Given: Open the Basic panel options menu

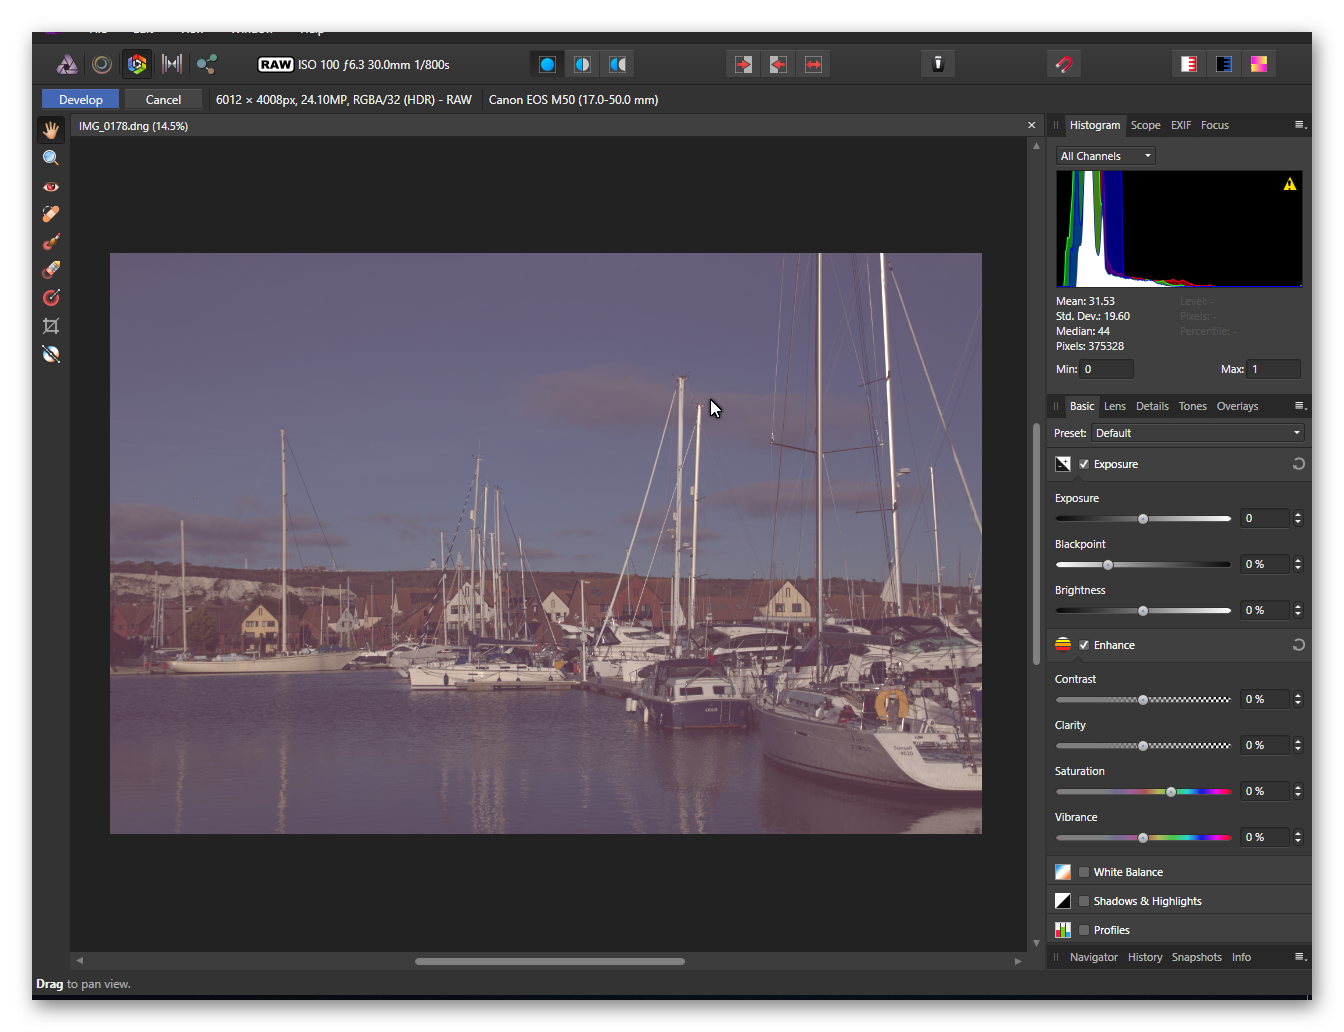Looking at the screenshot, I should tap(1300, 406).
